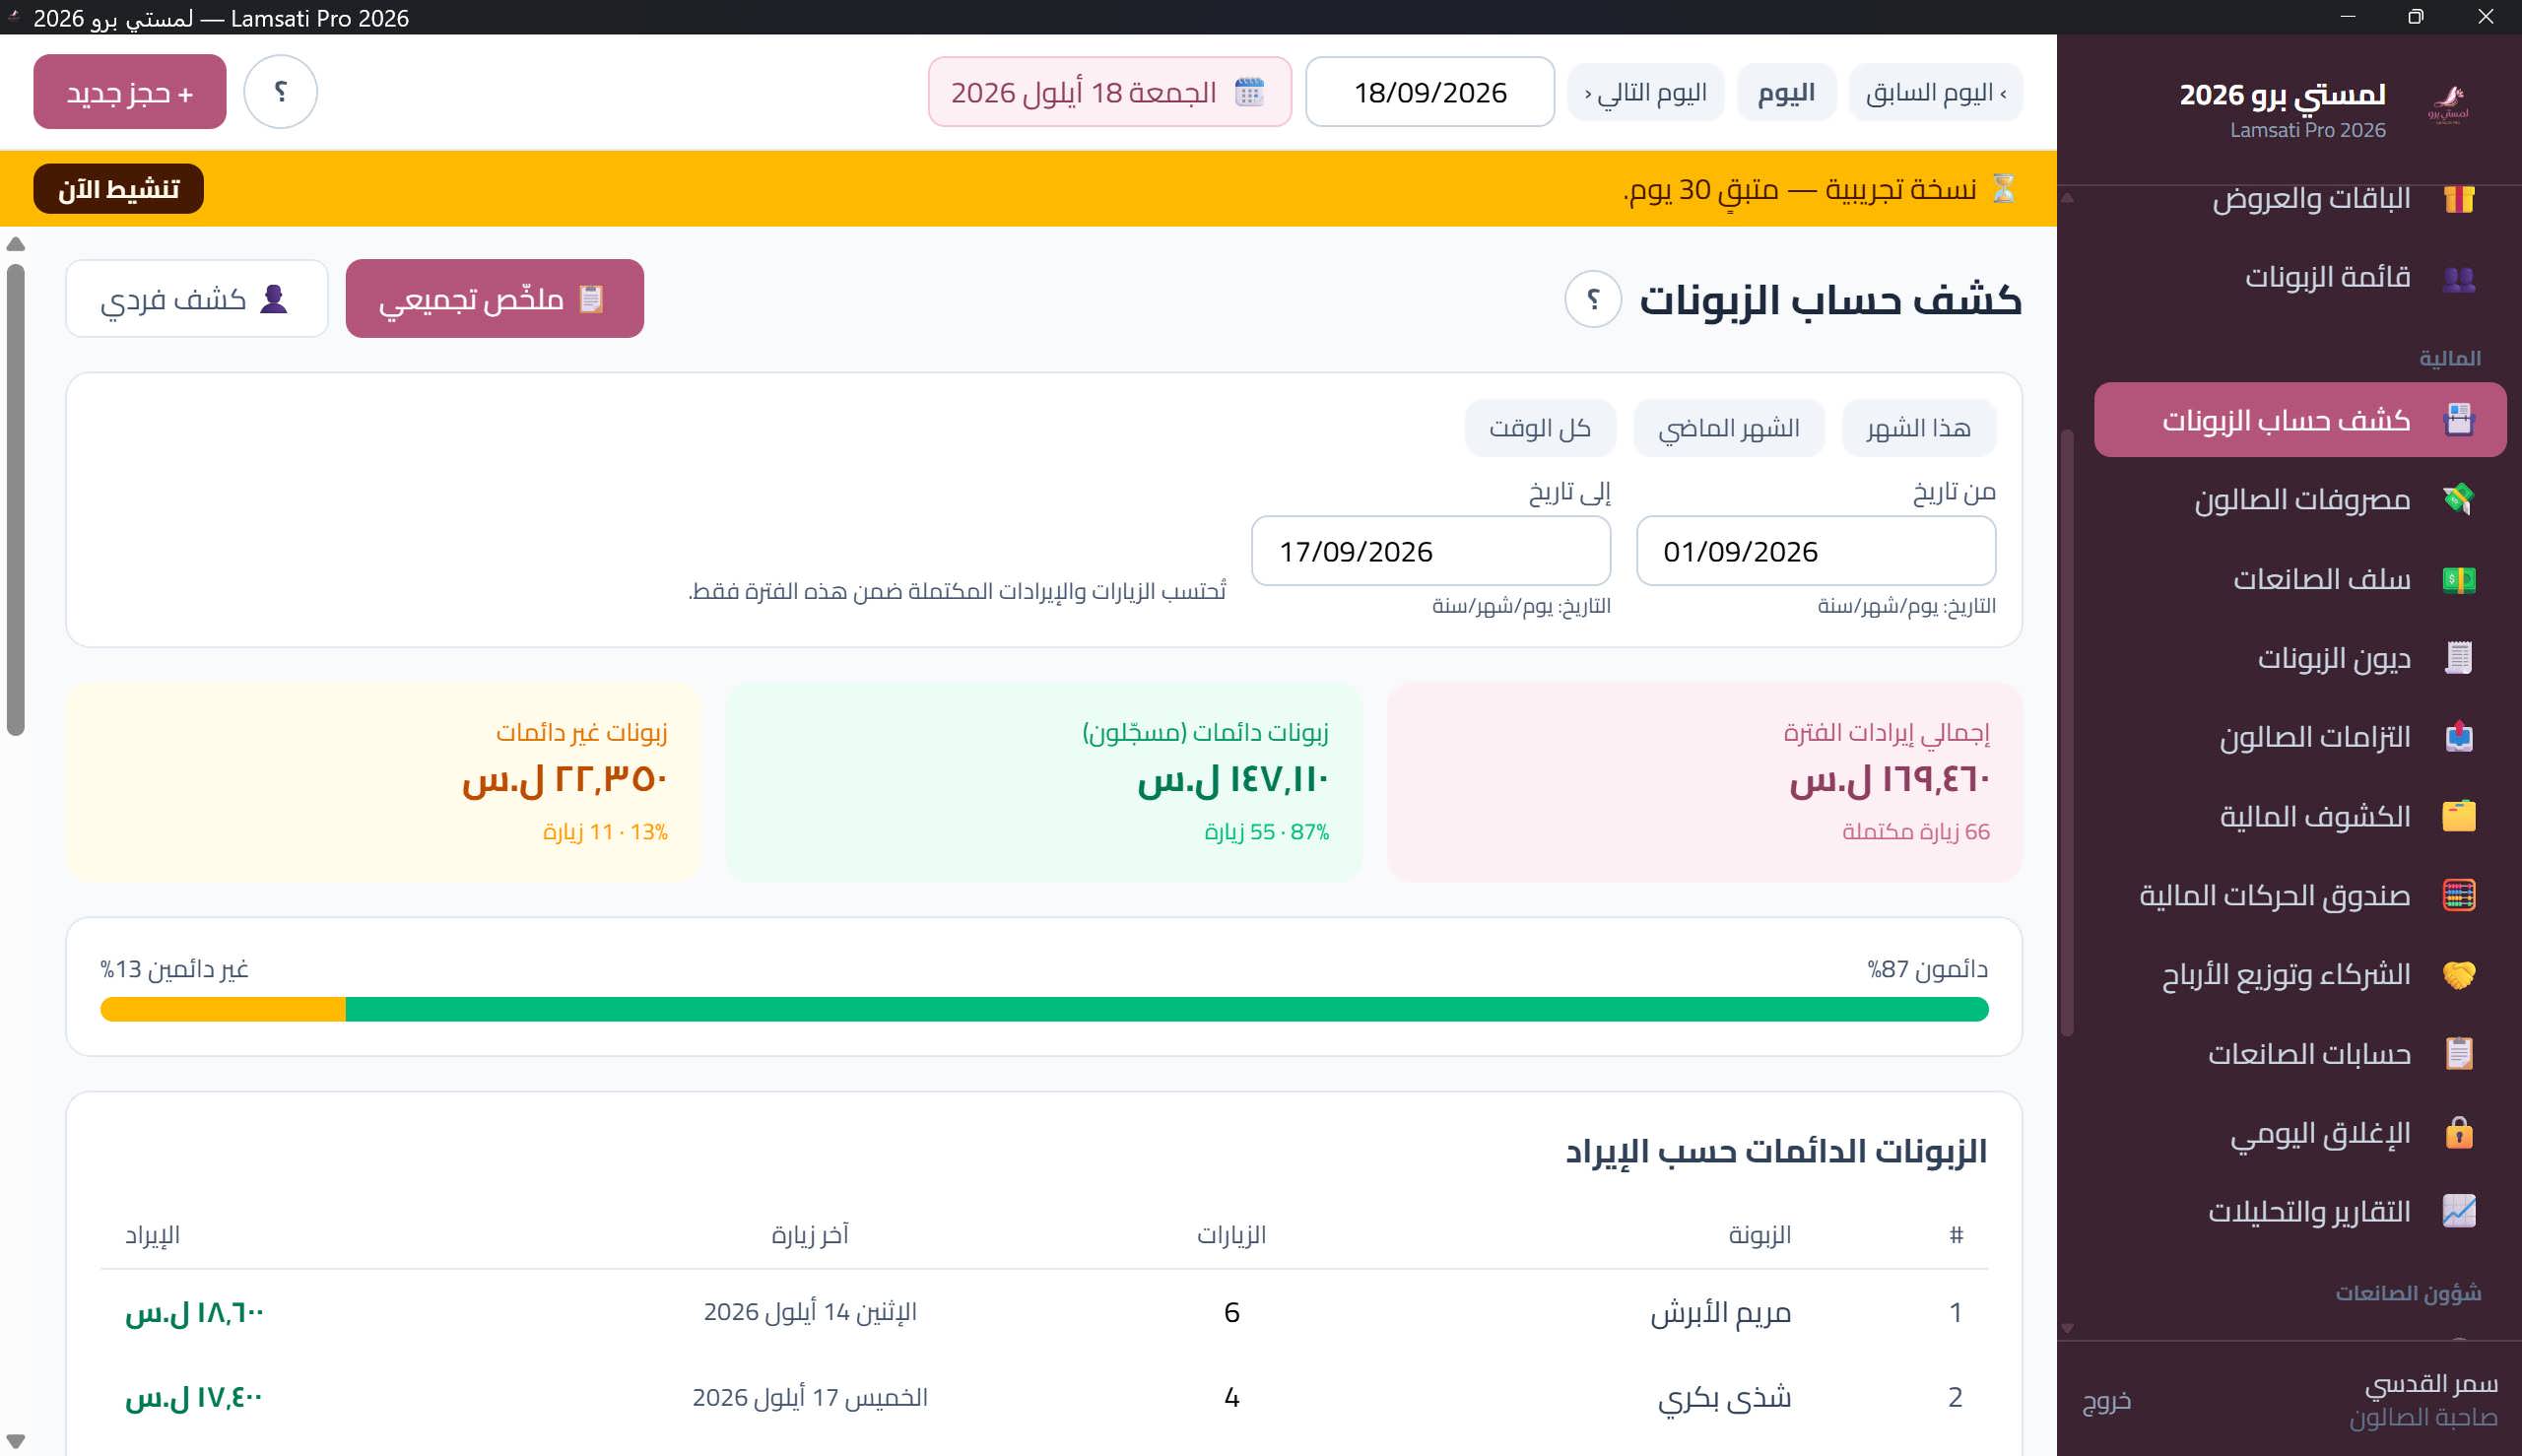Open التقارير والتحليلات menu item

pyautogui.click(x=2300, y=1212)
